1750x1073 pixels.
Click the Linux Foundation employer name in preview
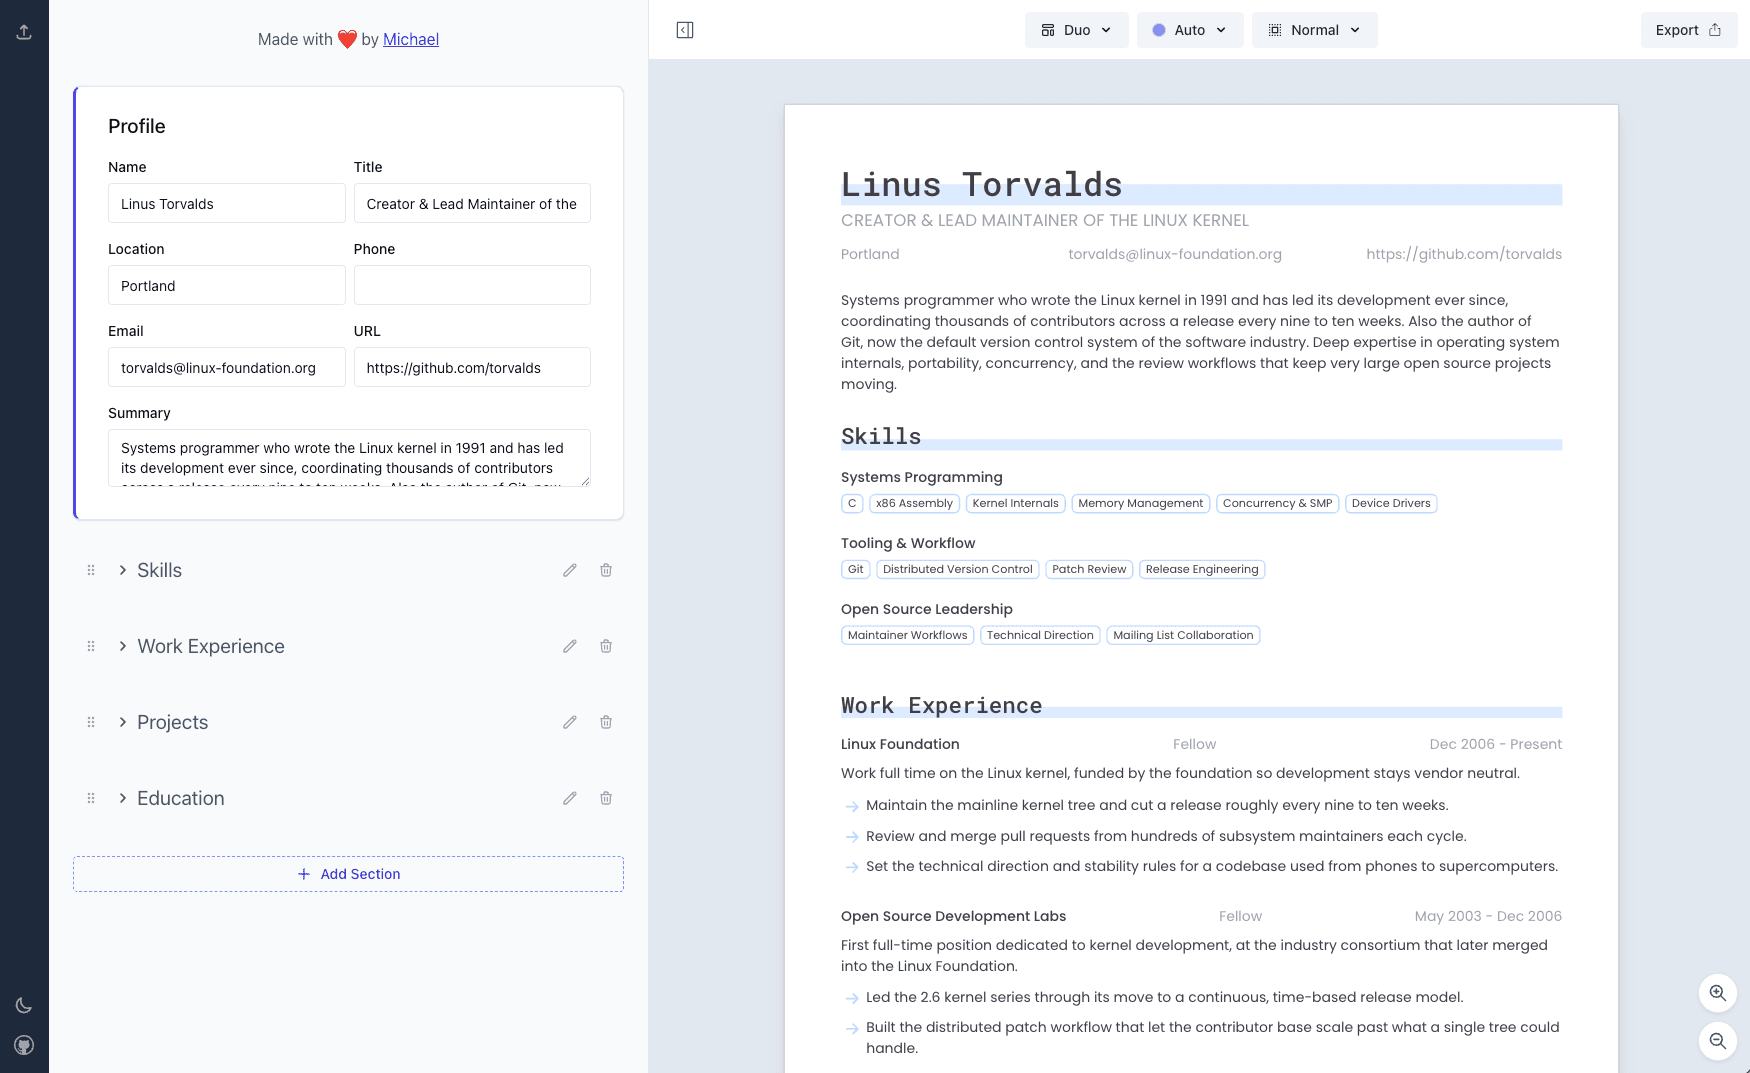pos(900,744)
